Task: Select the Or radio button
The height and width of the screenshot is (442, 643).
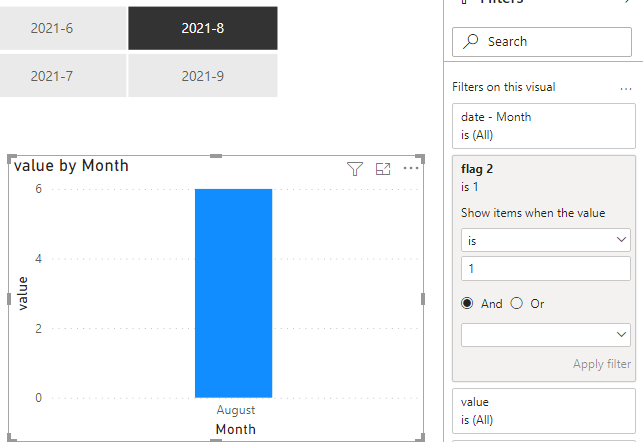Action: pos(517,303)
